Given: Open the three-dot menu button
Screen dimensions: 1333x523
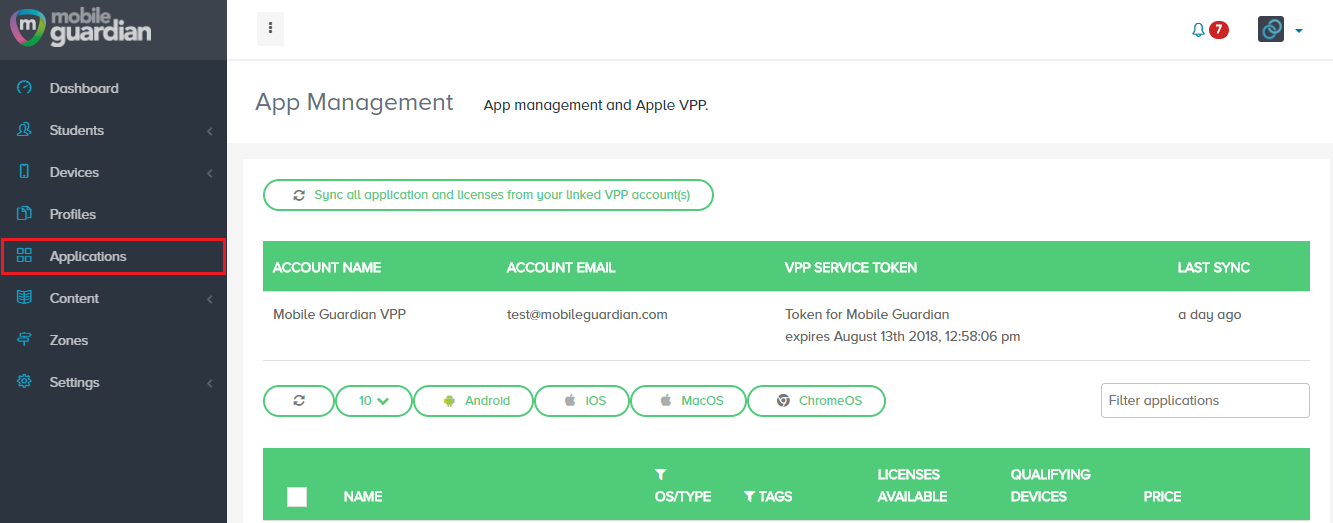Looking at the screenshot, I should (271, 28).
